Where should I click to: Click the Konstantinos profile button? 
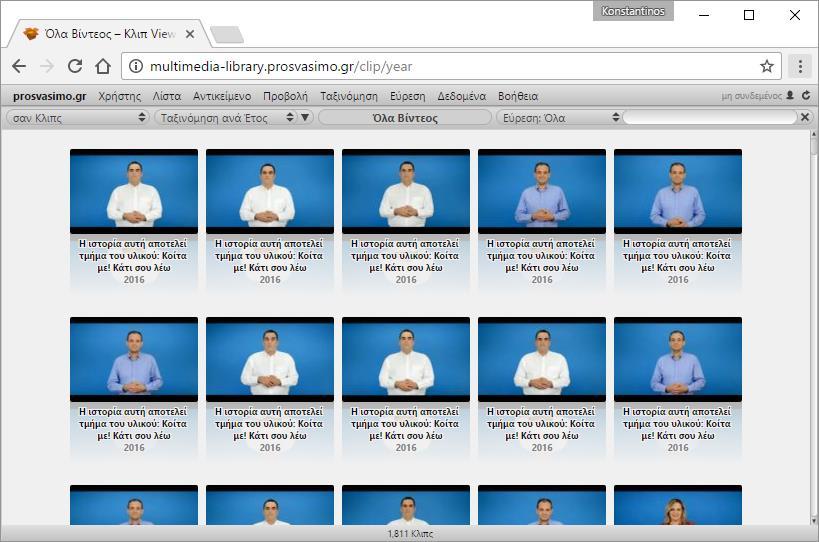[x=633, y=11]
